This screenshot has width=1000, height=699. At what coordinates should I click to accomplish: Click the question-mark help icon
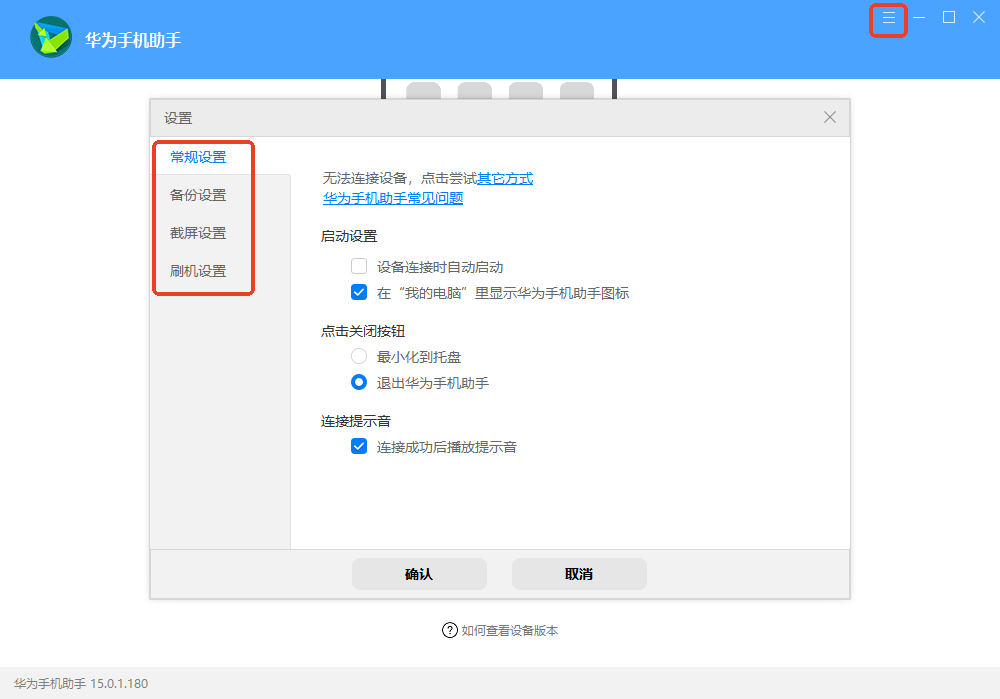coord(448,630)
